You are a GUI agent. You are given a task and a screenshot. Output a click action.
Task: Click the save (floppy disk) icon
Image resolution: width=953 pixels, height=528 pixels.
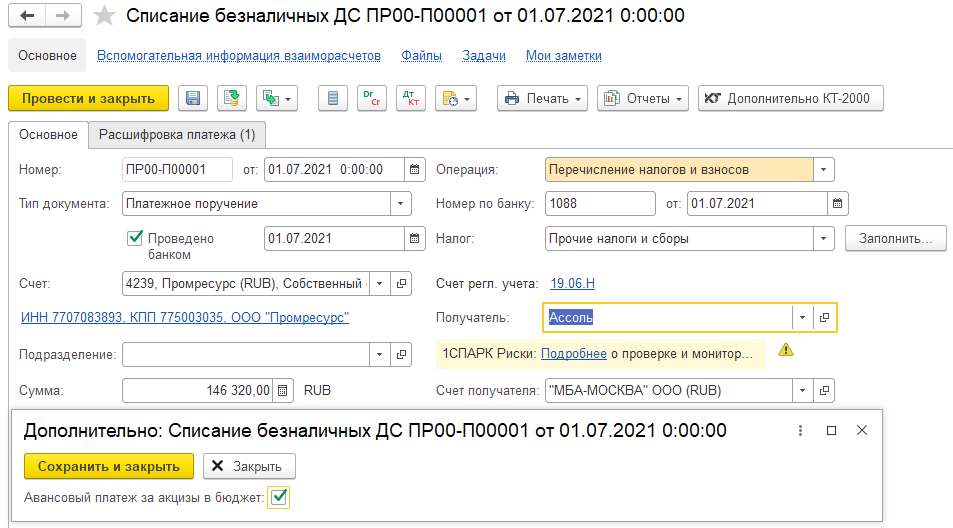[194, 98]
